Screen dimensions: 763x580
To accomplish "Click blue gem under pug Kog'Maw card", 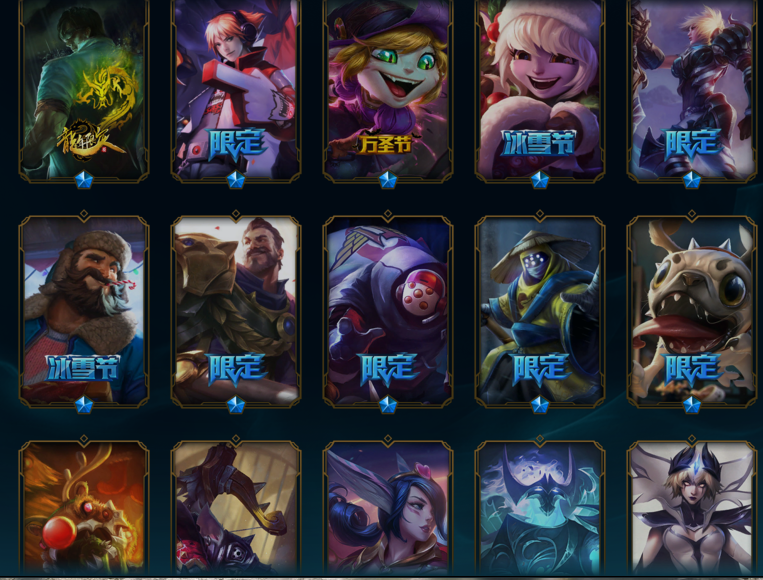I will pyautogui.click(x=691, y=405).
